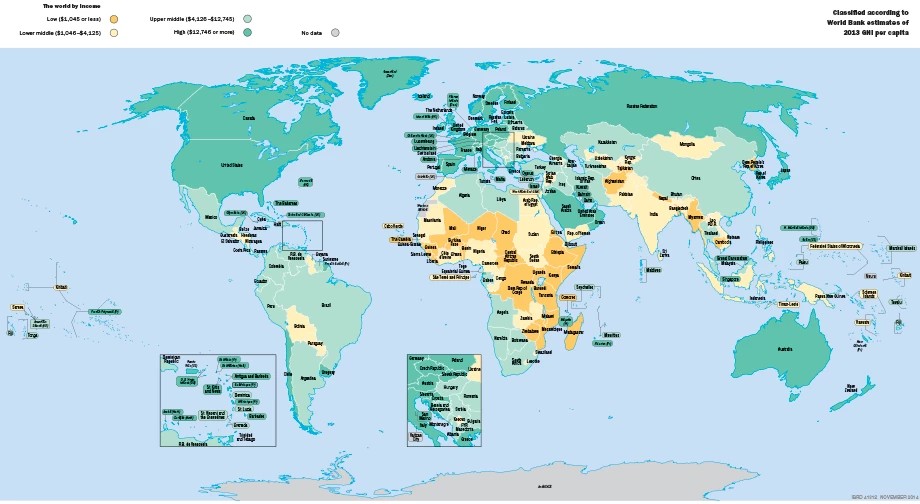Viewport: 920px width, 504px height.
Task: Click the Madagascar label
Action: [573, 333]
